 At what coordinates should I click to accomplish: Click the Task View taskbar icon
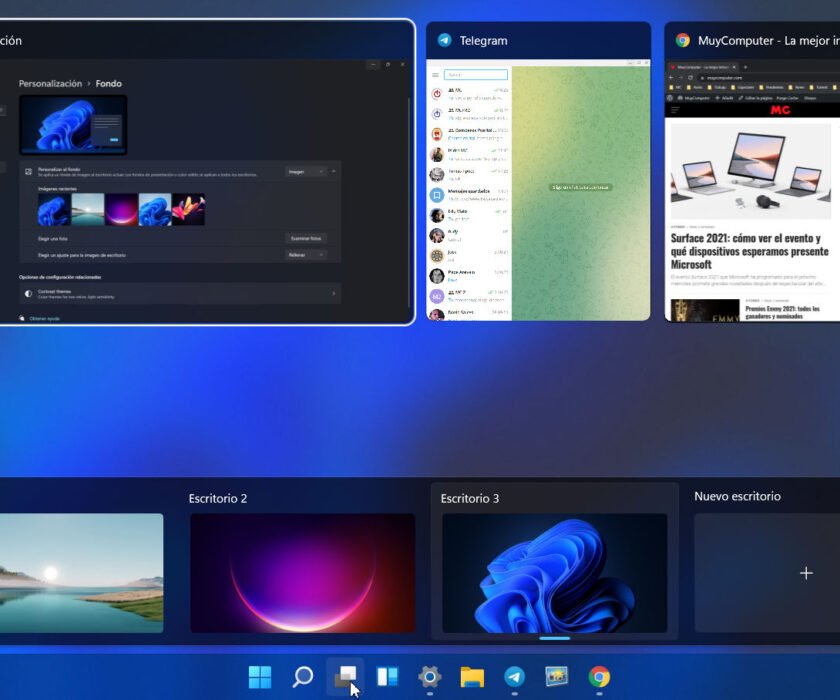point(346,677)
